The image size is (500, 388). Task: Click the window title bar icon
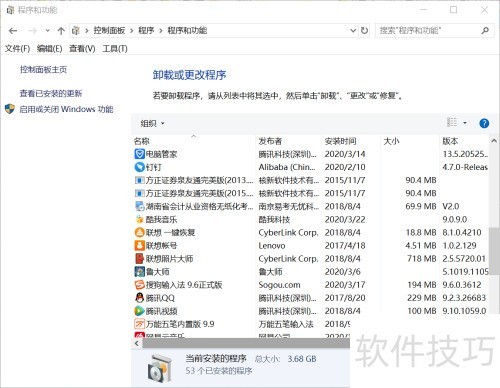[11, 10]
